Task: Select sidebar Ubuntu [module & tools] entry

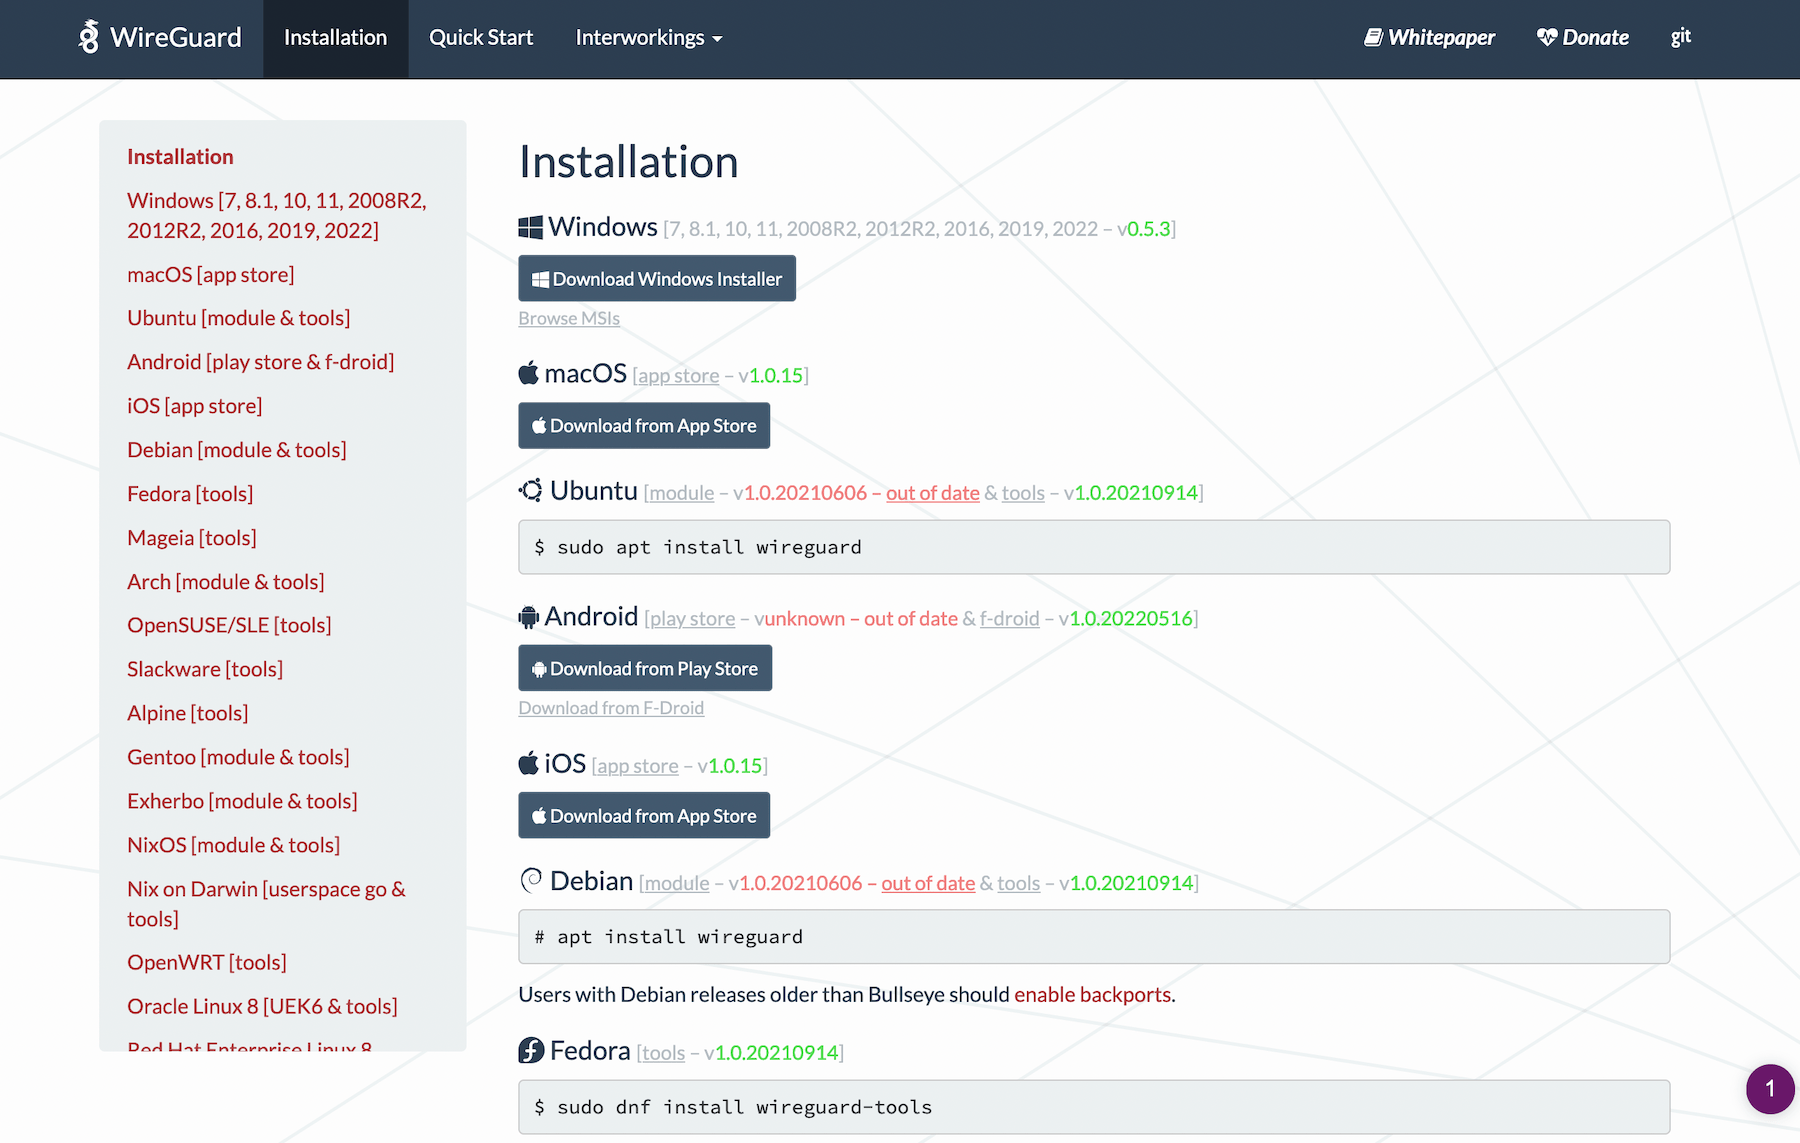Action: [239, 318]
